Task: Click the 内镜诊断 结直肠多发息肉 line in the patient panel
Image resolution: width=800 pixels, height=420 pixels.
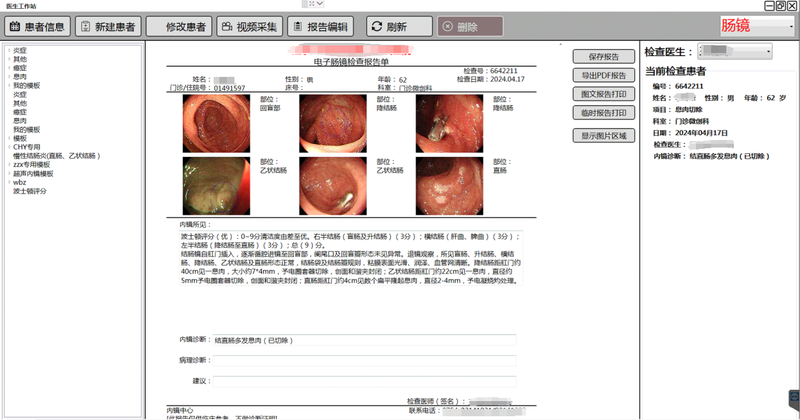Action: tap(711, 156)
